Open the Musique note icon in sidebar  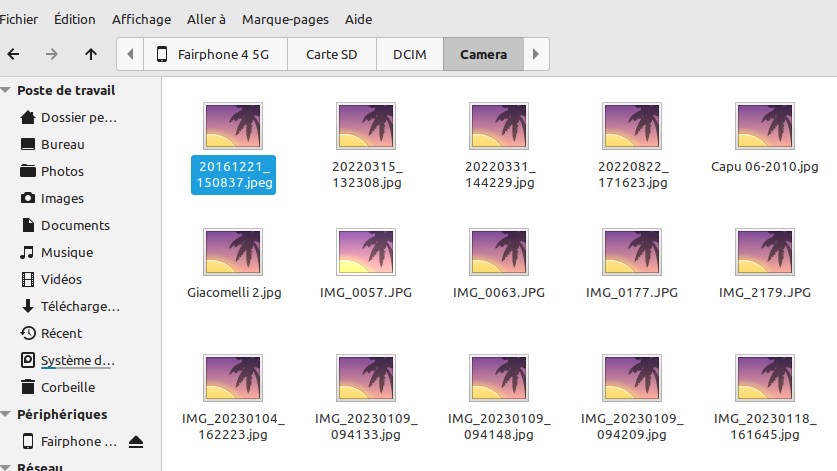tap(27, 252)
